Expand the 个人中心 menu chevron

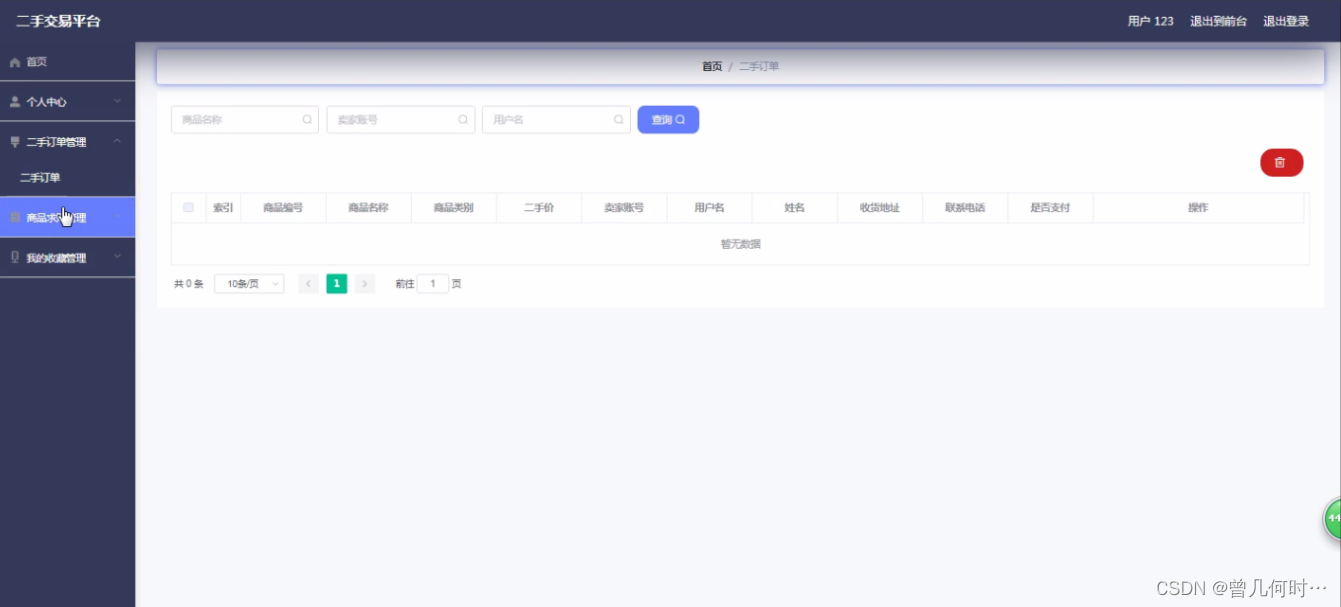(x=117, y=102)
